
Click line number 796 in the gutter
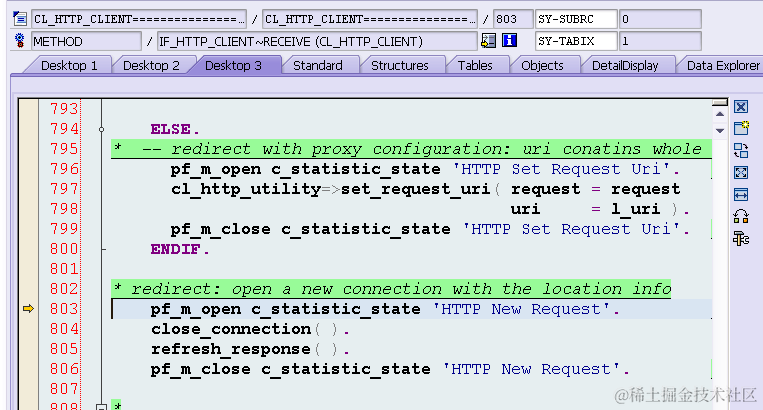point(64,169)
